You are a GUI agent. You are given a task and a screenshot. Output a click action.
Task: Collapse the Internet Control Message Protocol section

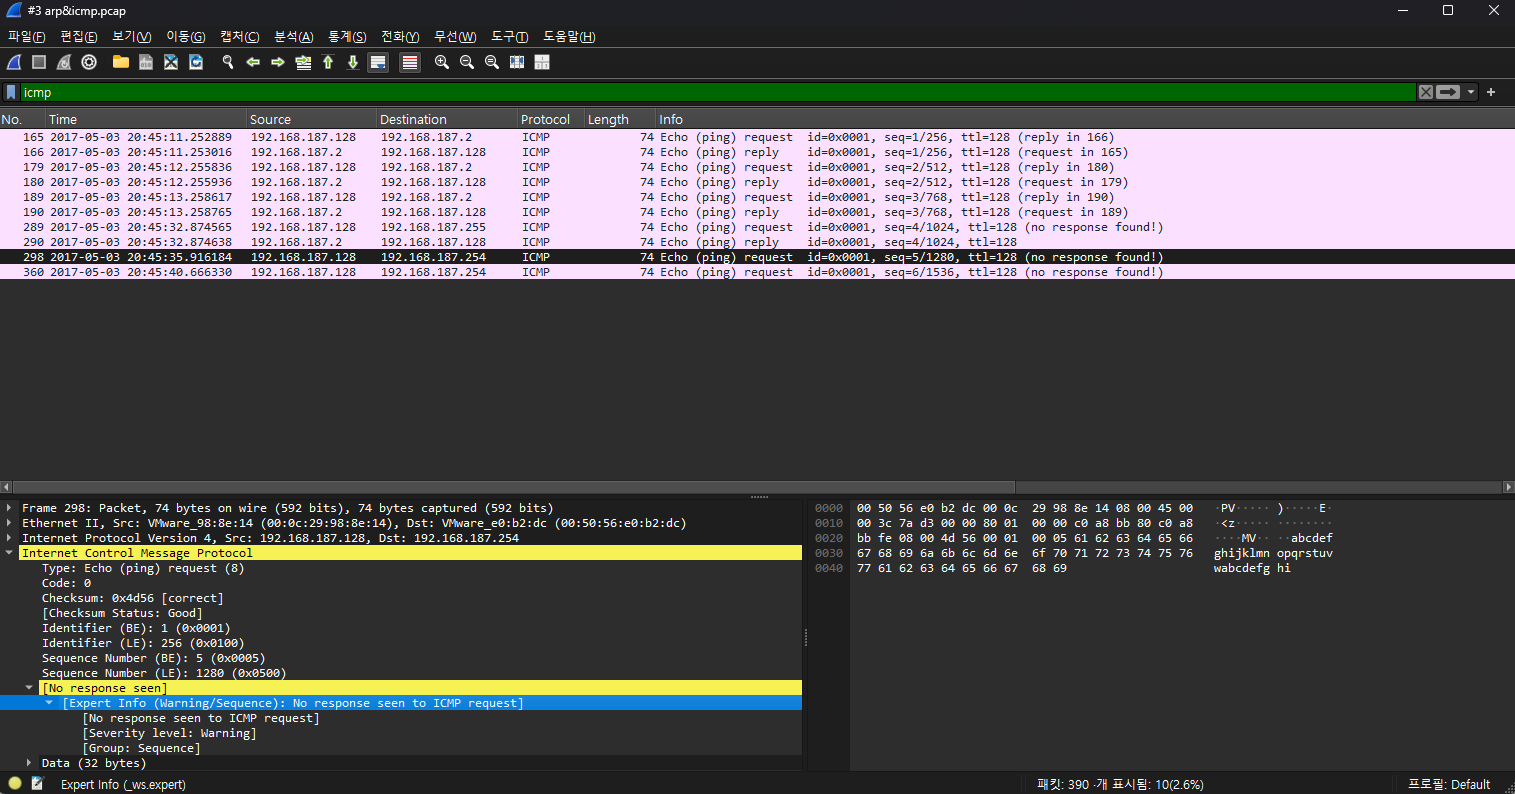click(x=10, y=553)
